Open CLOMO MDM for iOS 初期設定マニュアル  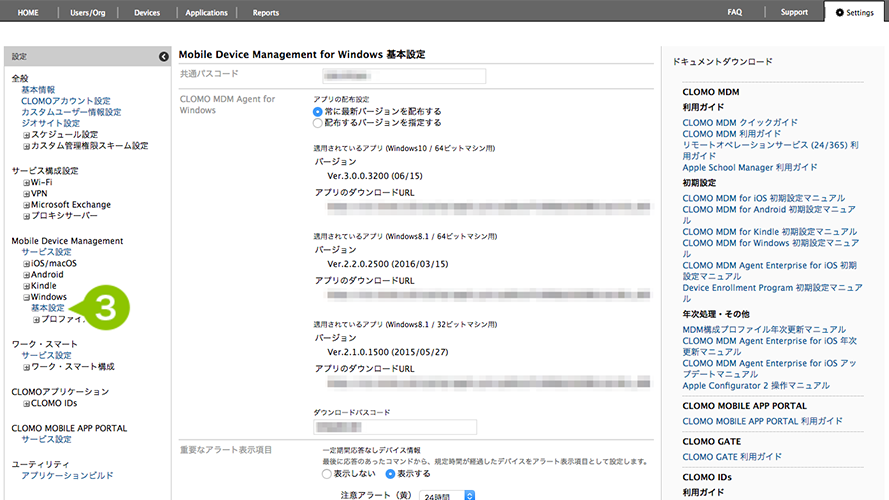click(764, 198)
